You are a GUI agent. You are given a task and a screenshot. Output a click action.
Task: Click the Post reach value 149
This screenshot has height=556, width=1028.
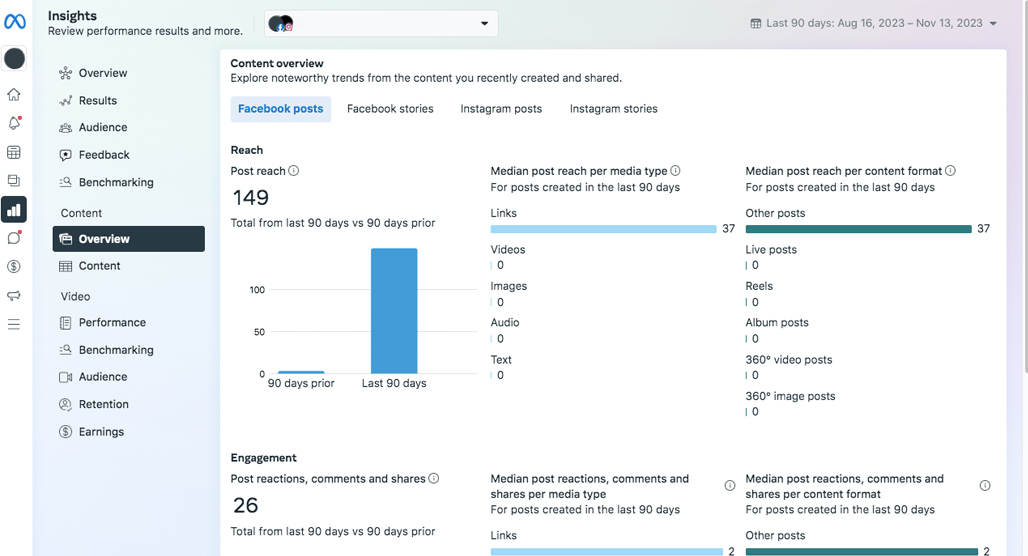pyautogui.click(x=250, y=197)
